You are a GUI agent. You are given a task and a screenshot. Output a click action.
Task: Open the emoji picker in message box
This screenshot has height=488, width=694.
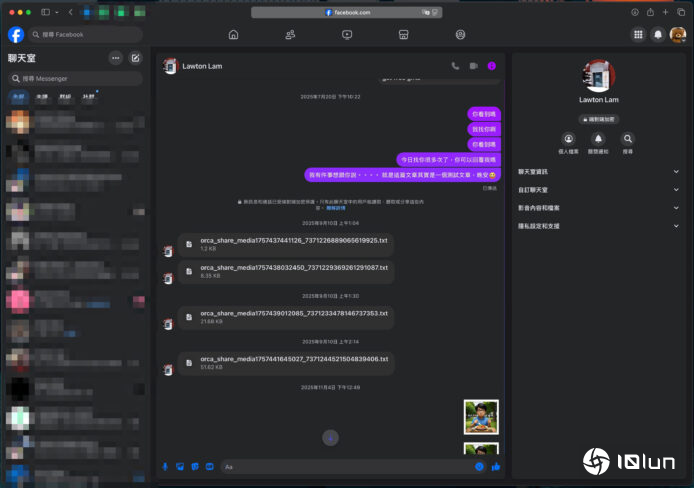tap(480, 467)
